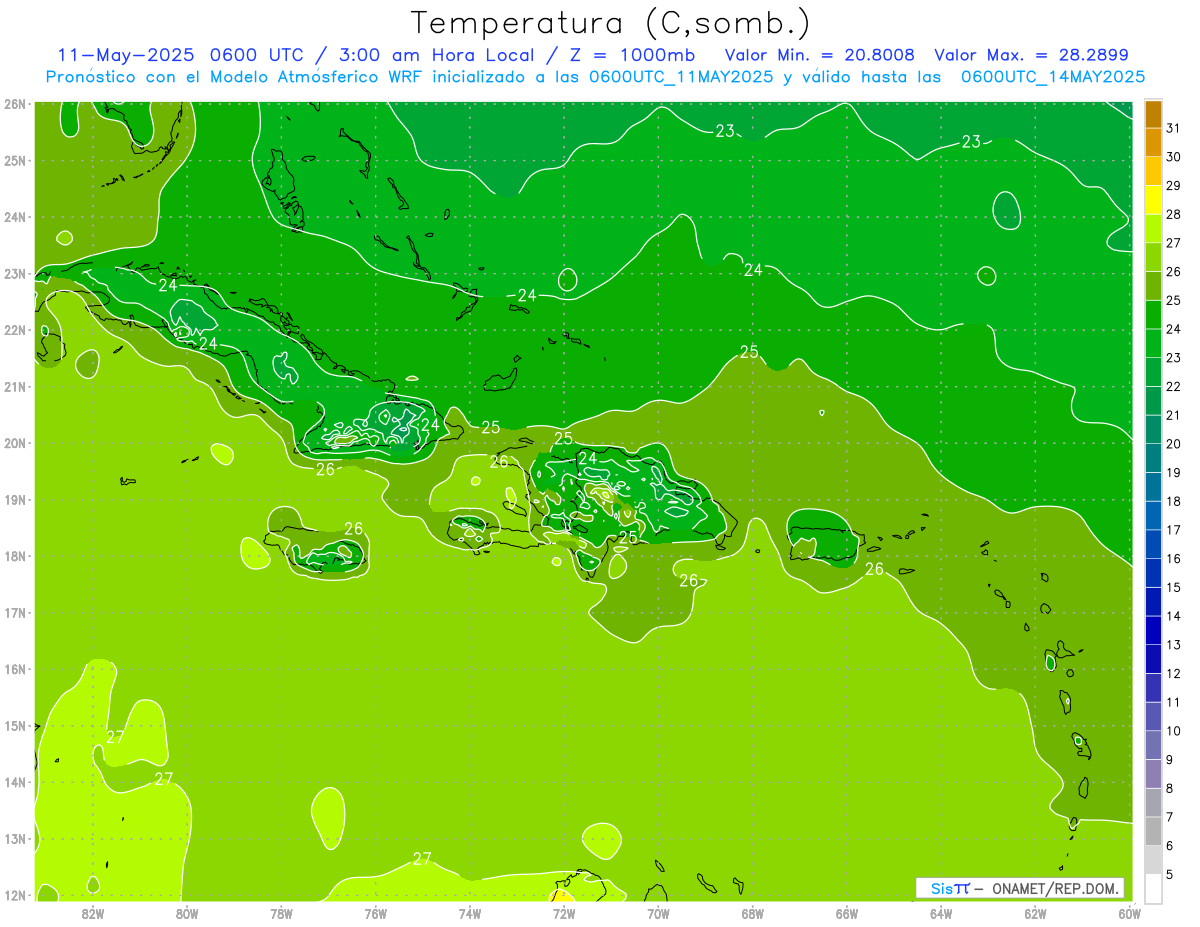Click the topmost orange-brown swatch above 31
Screen dimensions: 1200x927
point(1153,114)
